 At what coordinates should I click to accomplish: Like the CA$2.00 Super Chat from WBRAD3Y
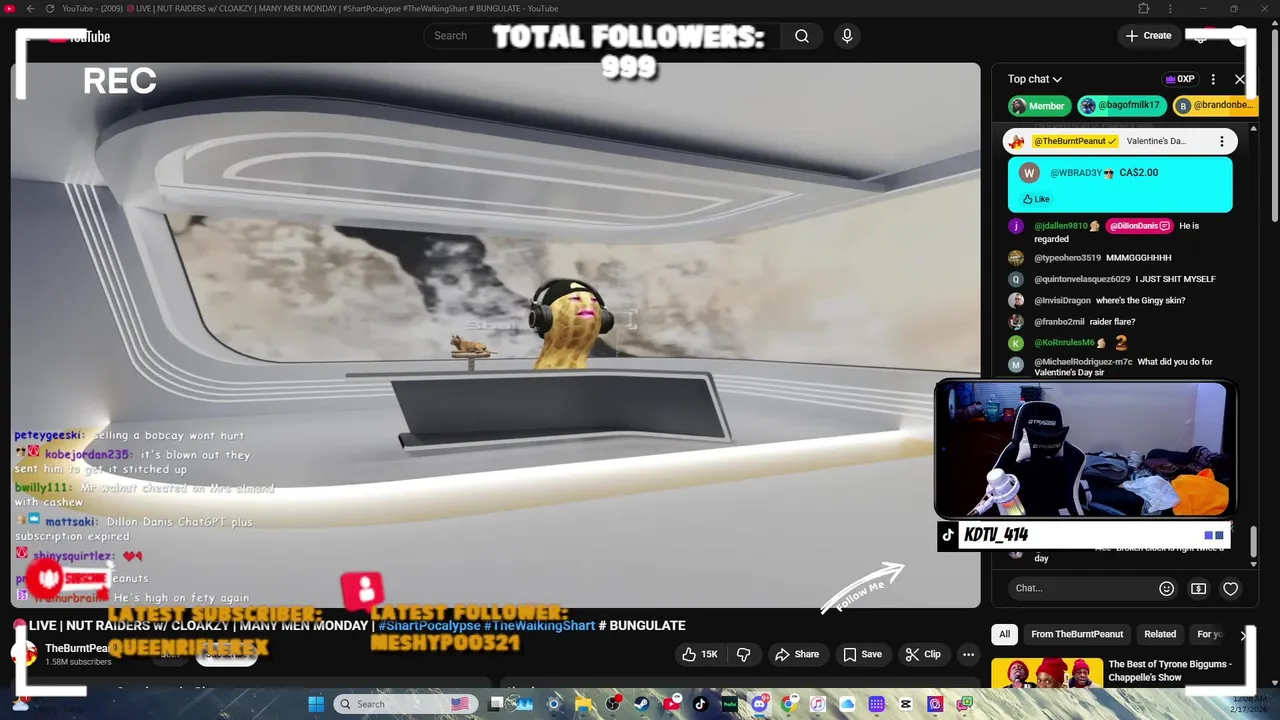1036,199
